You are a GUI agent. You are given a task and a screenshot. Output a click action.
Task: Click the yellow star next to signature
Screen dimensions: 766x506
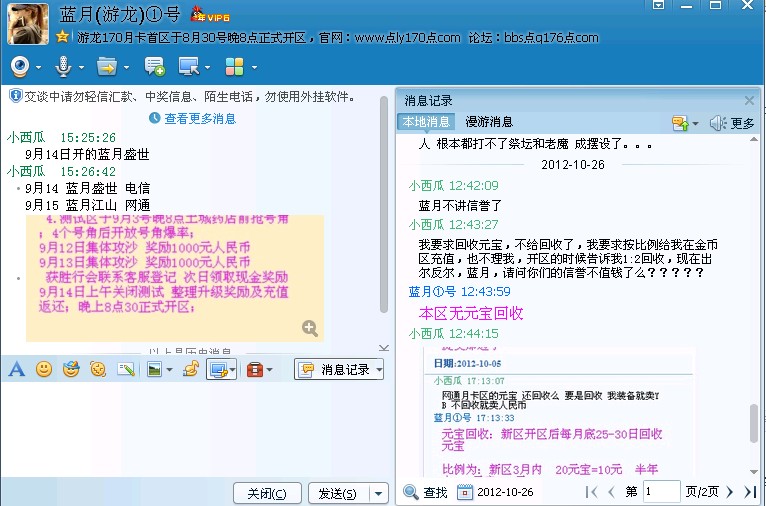pyautogui.click(x=63, y=37)
